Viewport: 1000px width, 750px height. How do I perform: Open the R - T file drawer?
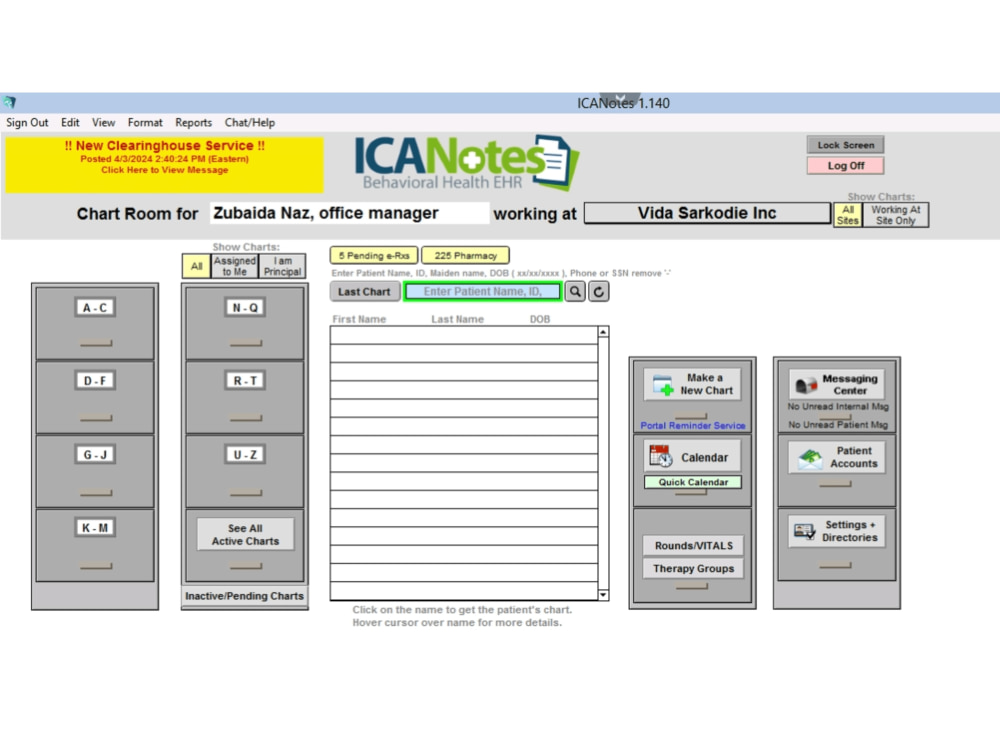click(x=245, y=397)
